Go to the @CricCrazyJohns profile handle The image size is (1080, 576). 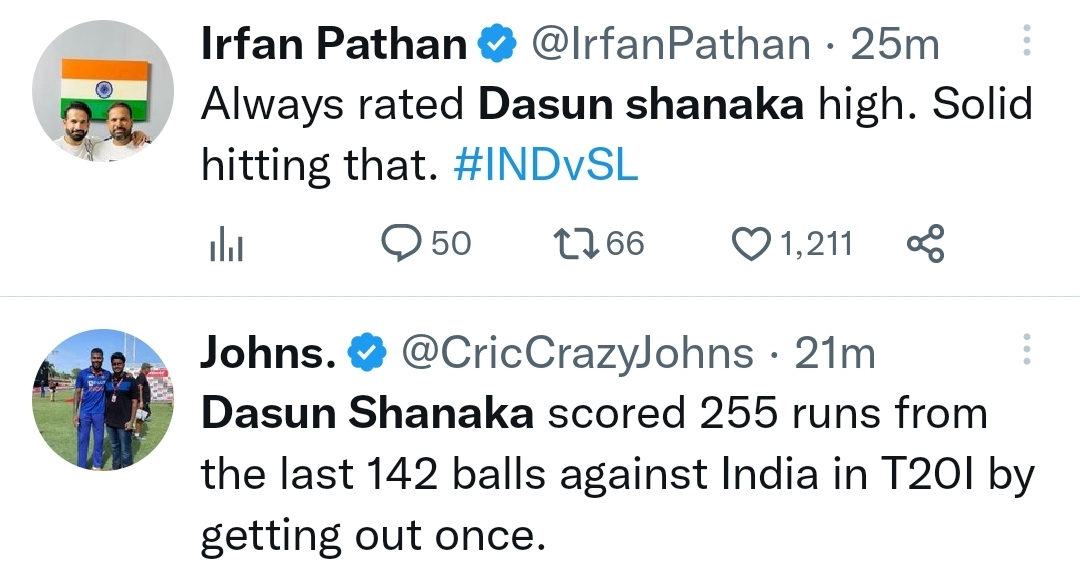click(x=577, y=352)
